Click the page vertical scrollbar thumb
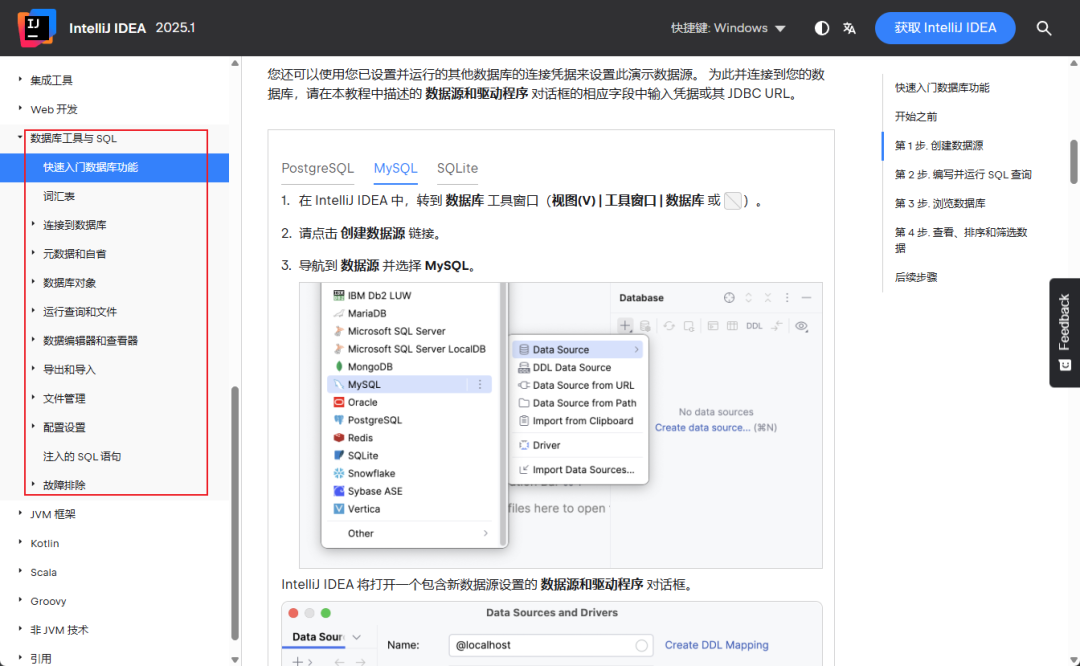Screen dimensions: 1080x666 (x=1074, y=163)
